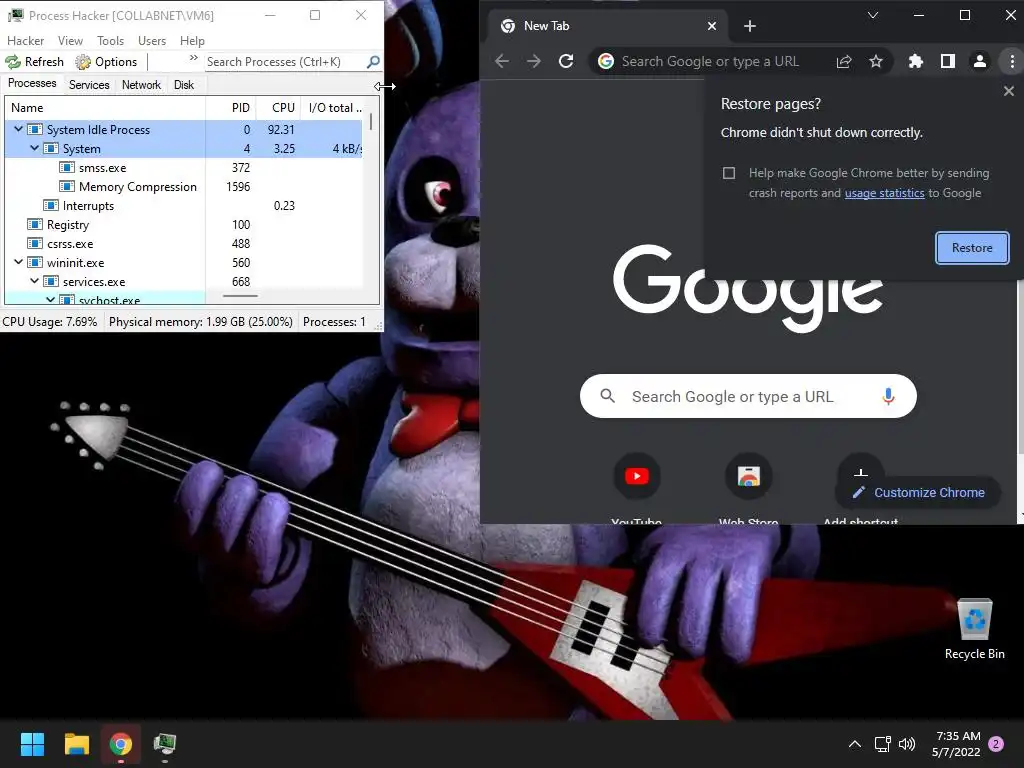Dismiss the Restore pages popup

1008,91
